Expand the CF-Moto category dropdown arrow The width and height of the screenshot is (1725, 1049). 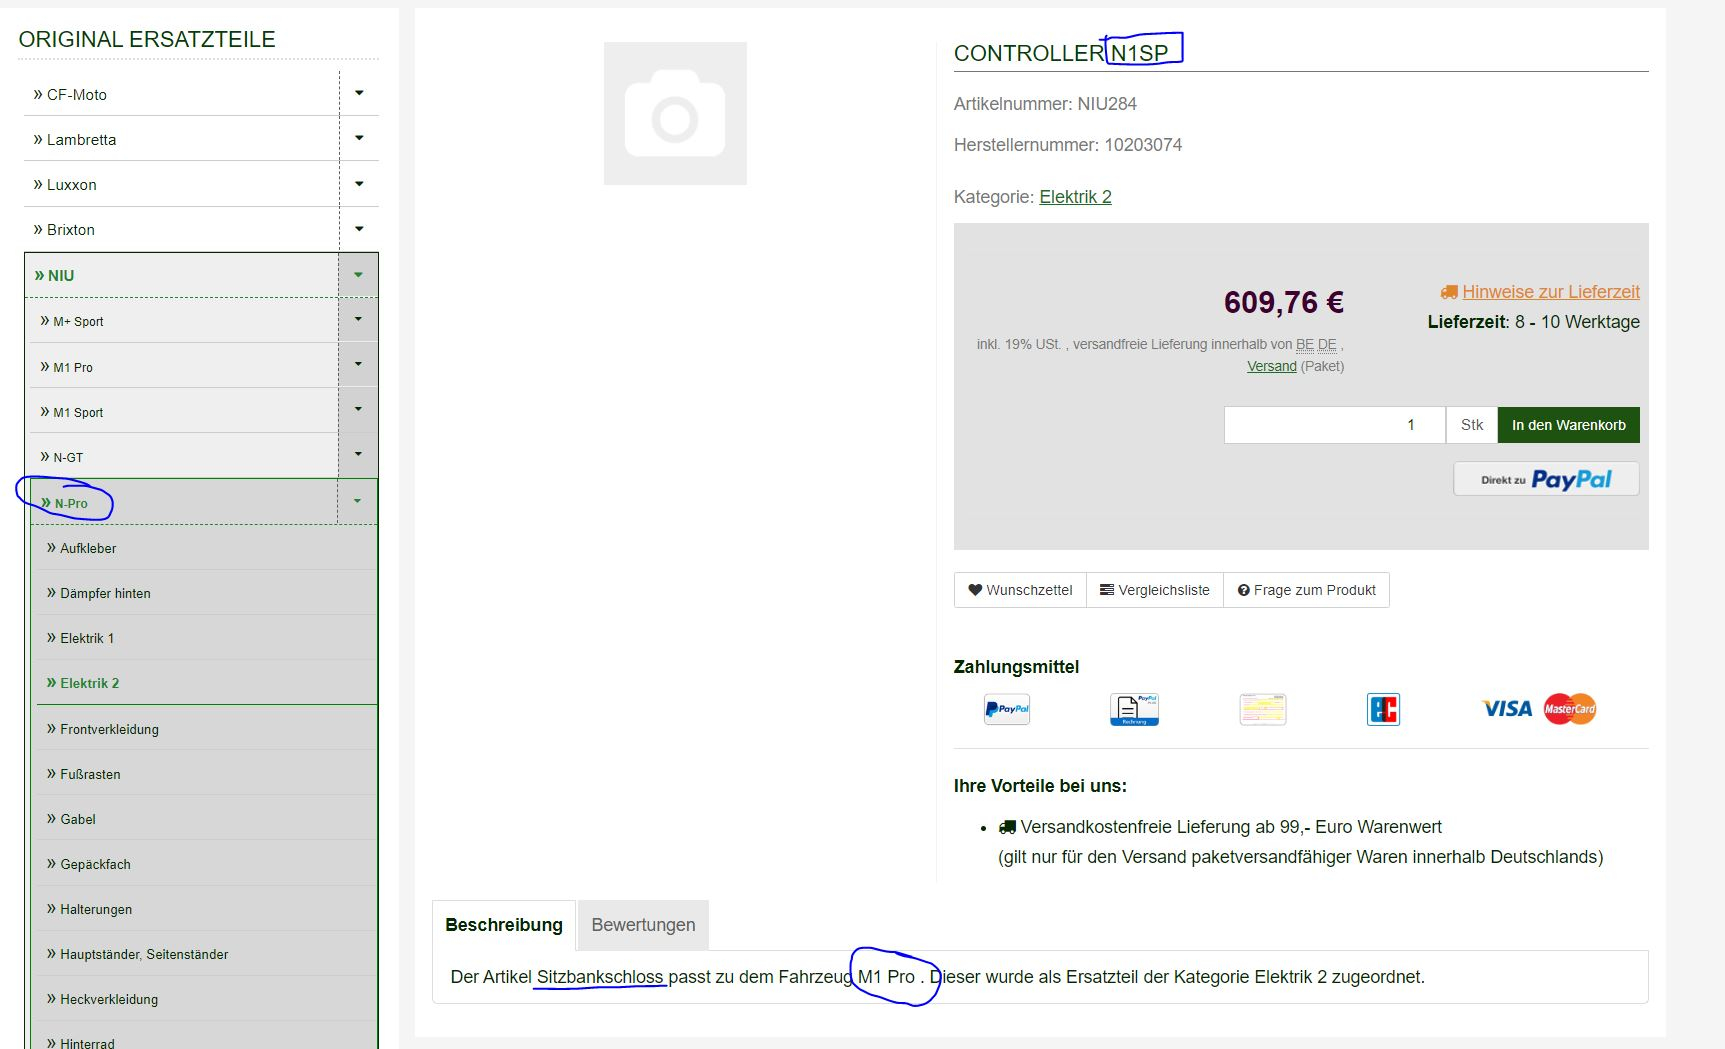(359, 93)
